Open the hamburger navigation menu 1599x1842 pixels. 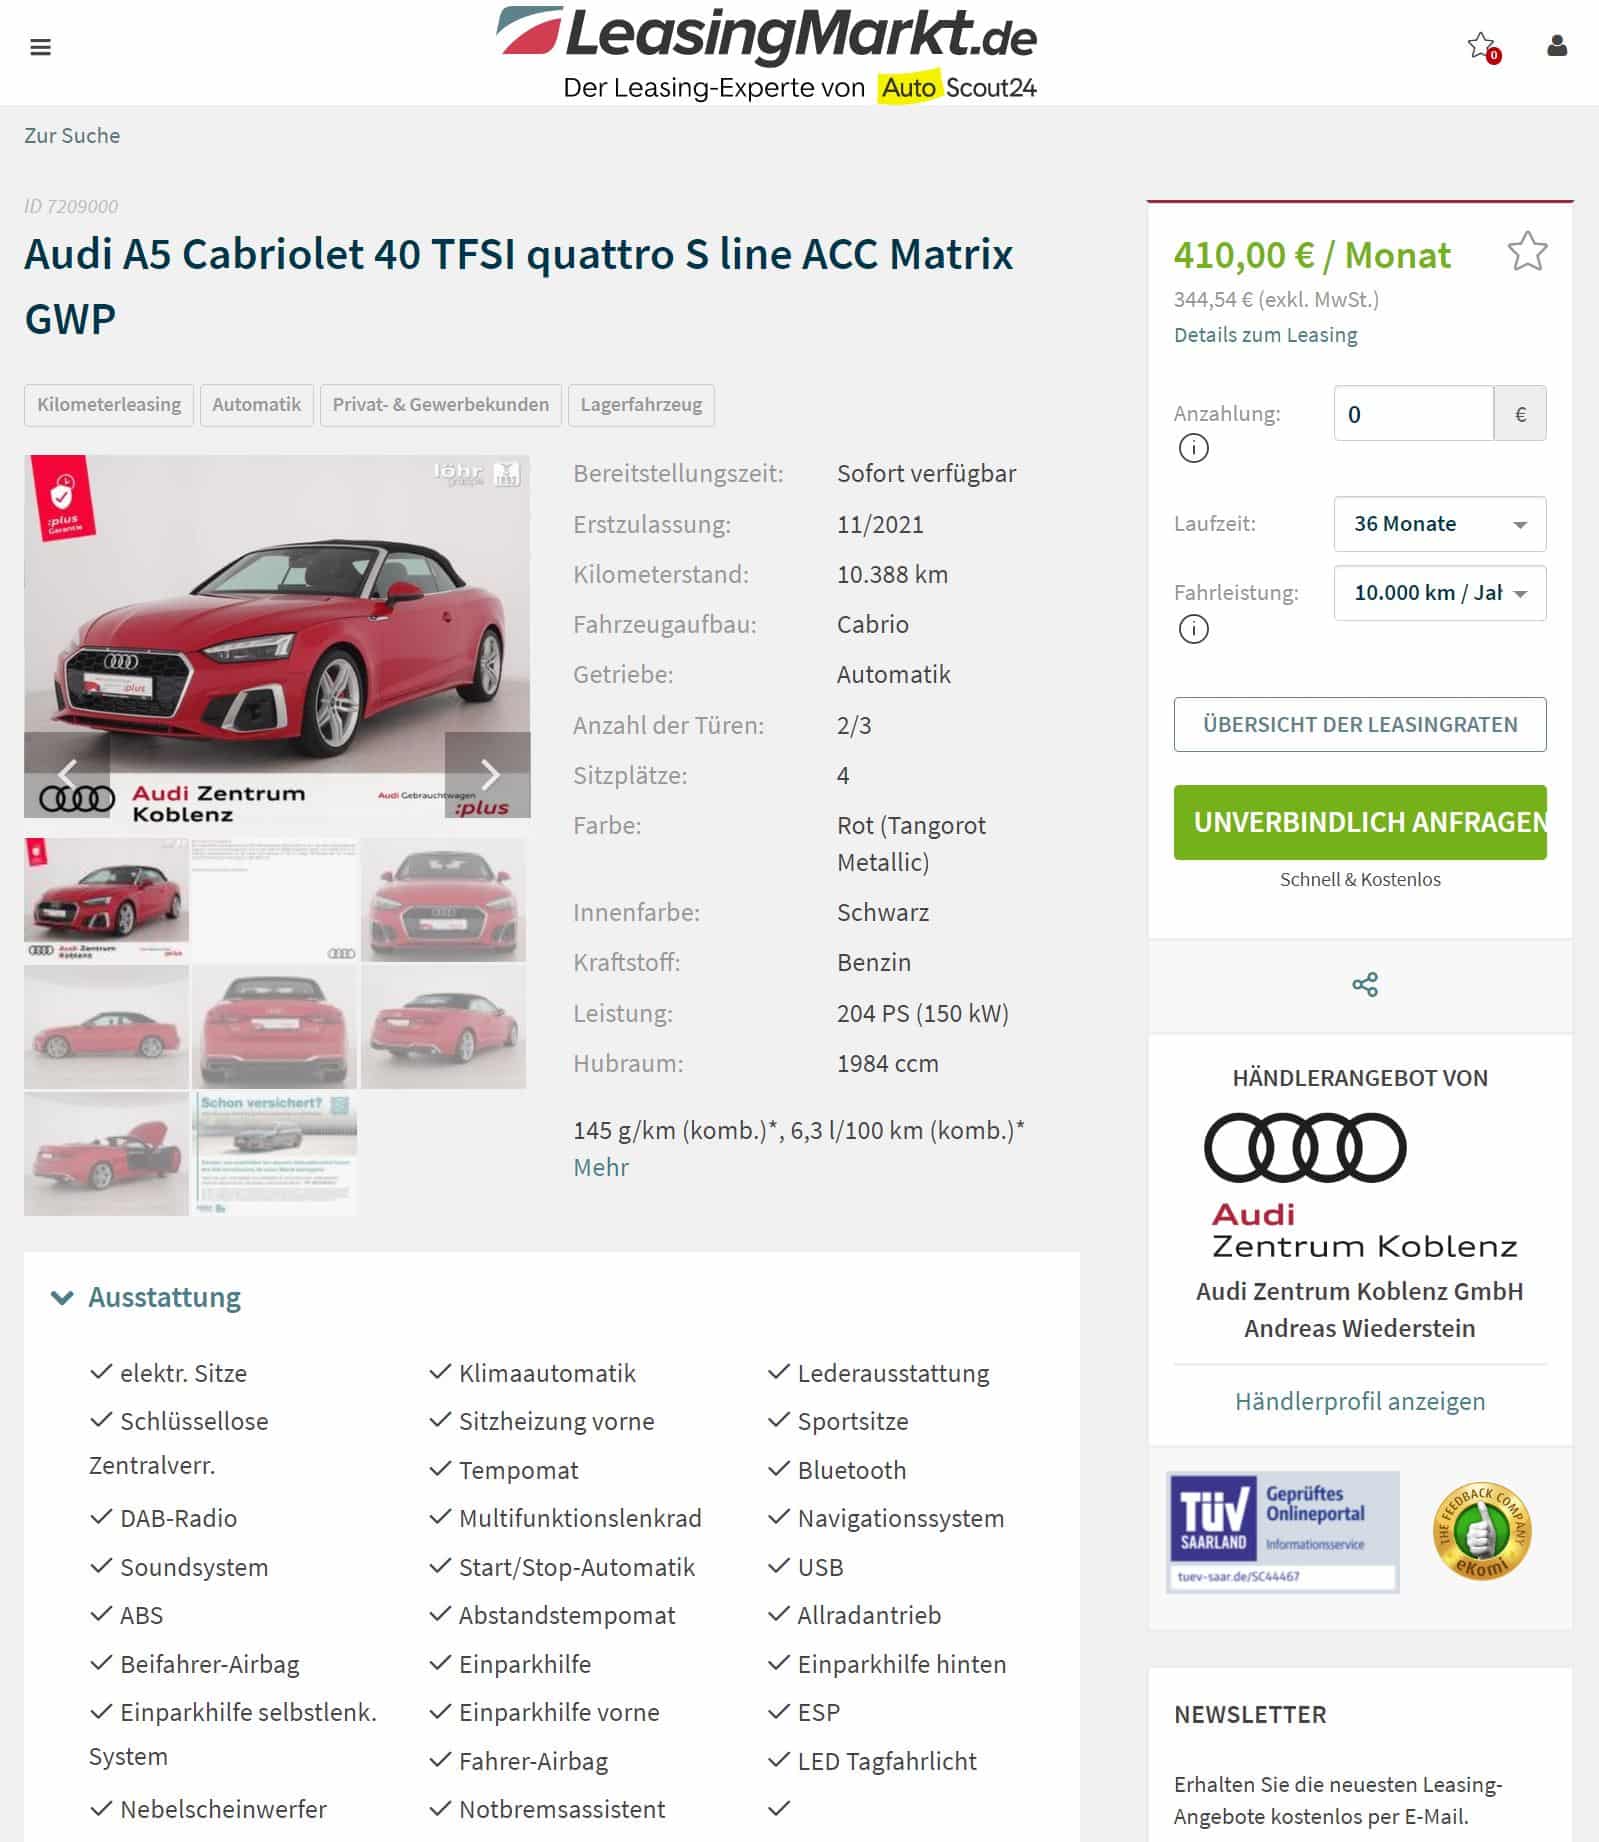click(x=40, y=47)
